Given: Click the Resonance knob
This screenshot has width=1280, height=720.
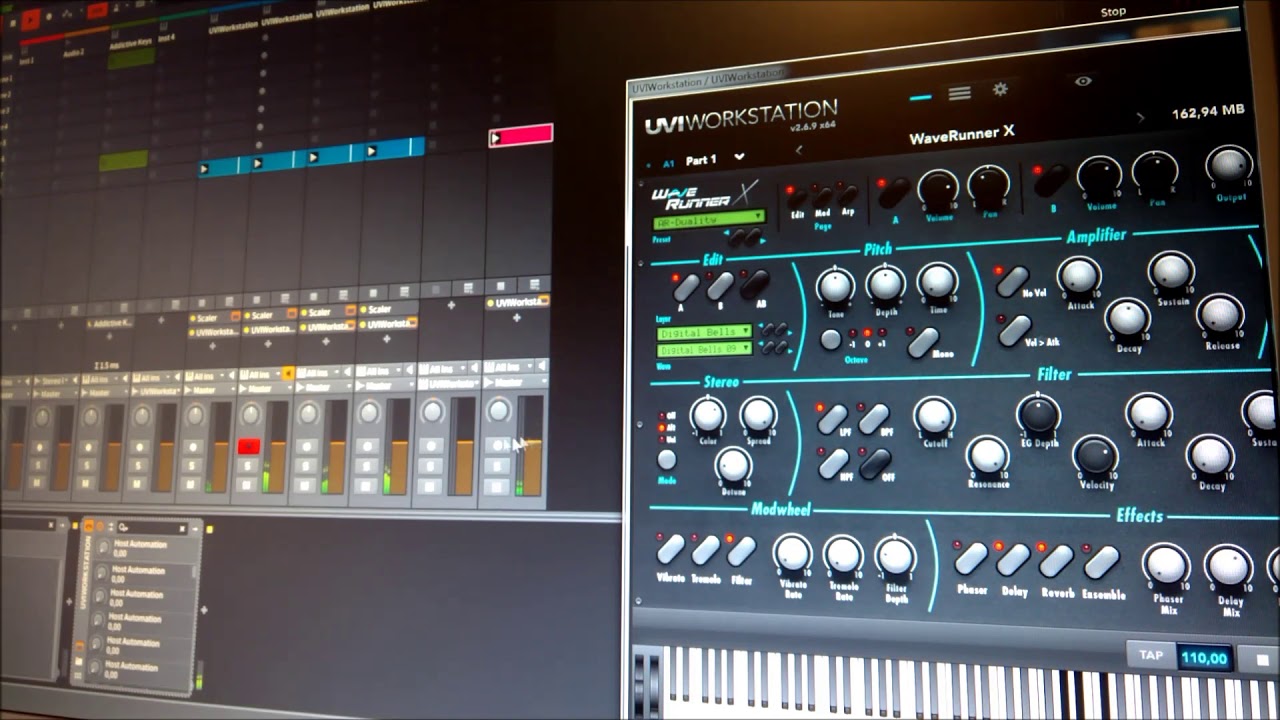Looking at the screenshot, I should pos(988,455).
